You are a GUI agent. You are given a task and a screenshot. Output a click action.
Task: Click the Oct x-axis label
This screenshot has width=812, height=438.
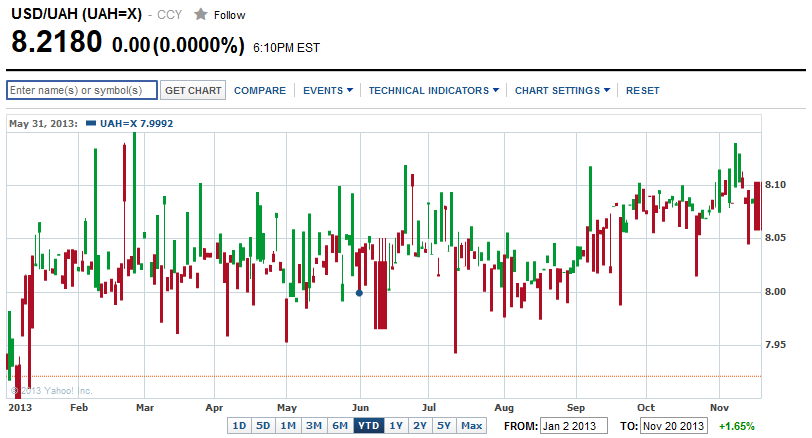[x=646, y=407]
